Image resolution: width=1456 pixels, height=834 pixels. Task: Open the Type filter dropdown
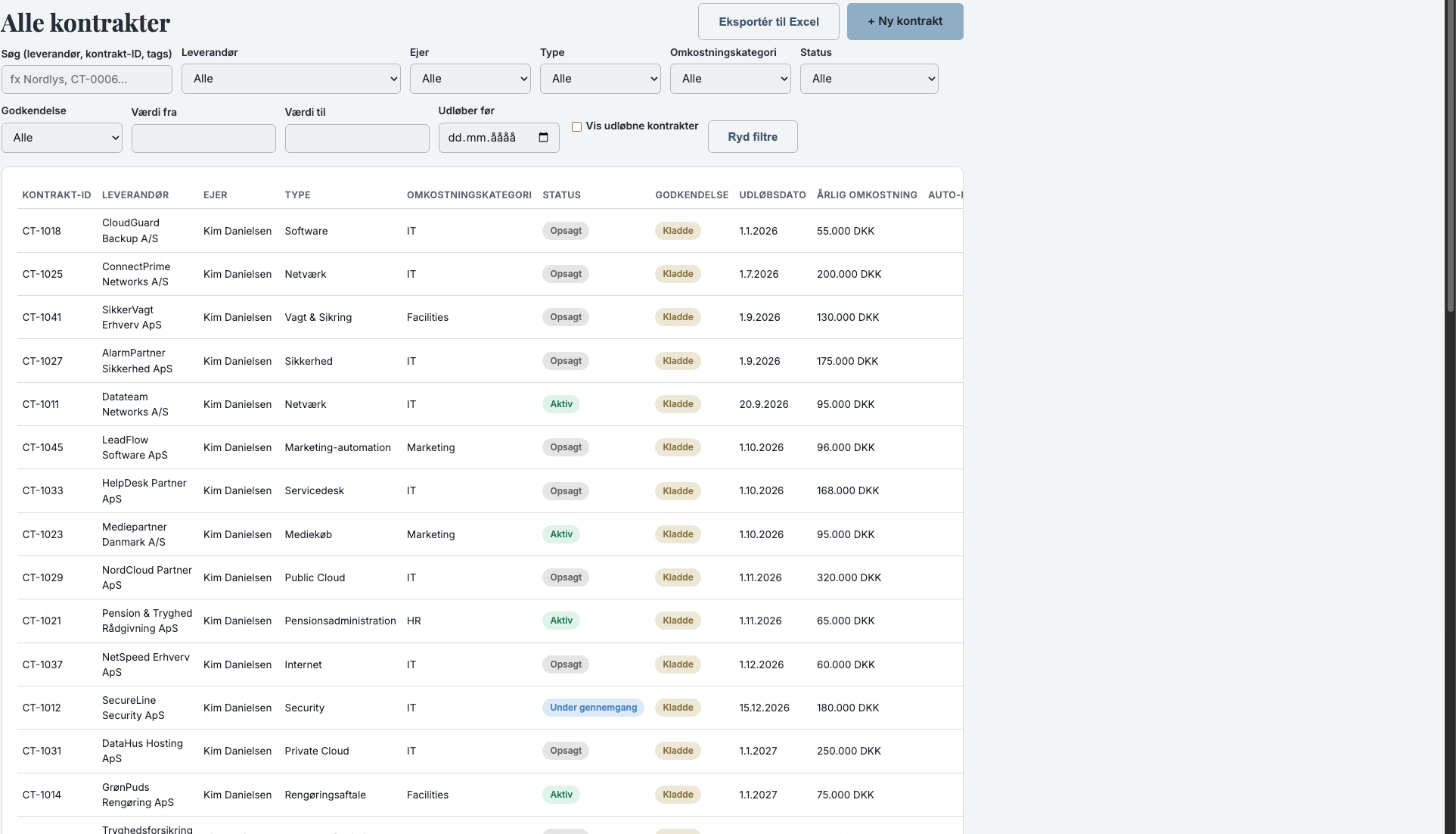click(x=600, y=79)
